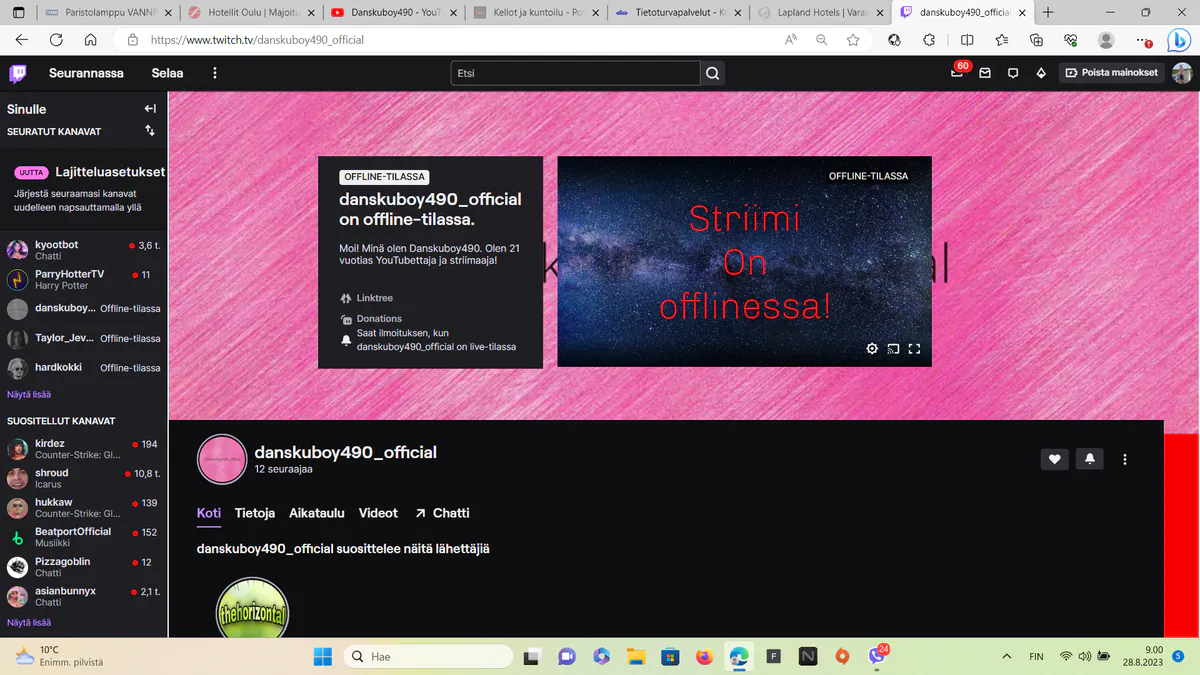This screenshot has width=1200, height=675.
Task: Open a new browser tab with plus
Action: pos(1048,12)
